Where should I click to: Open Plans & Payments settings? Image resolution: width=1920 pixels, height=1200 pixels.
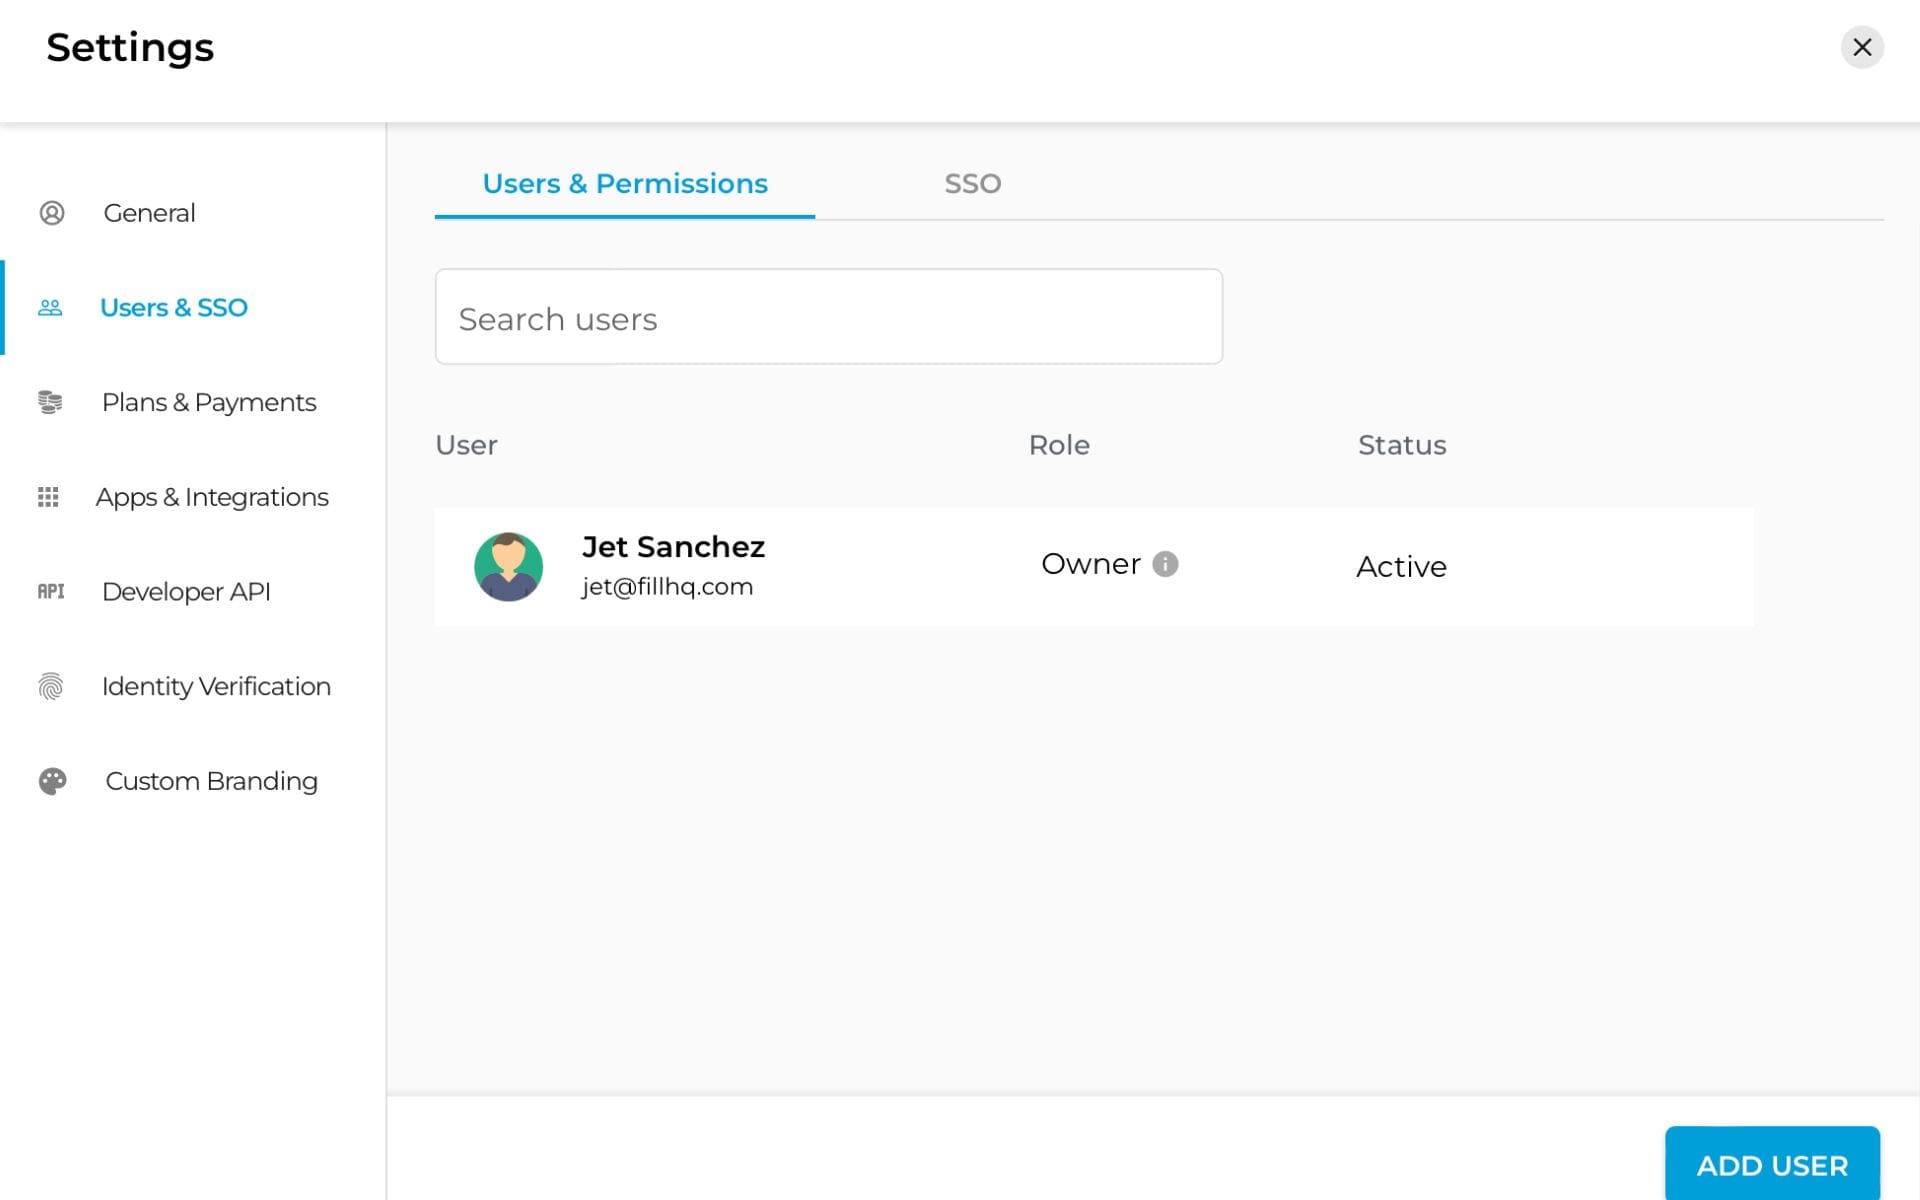click(209, 402)
